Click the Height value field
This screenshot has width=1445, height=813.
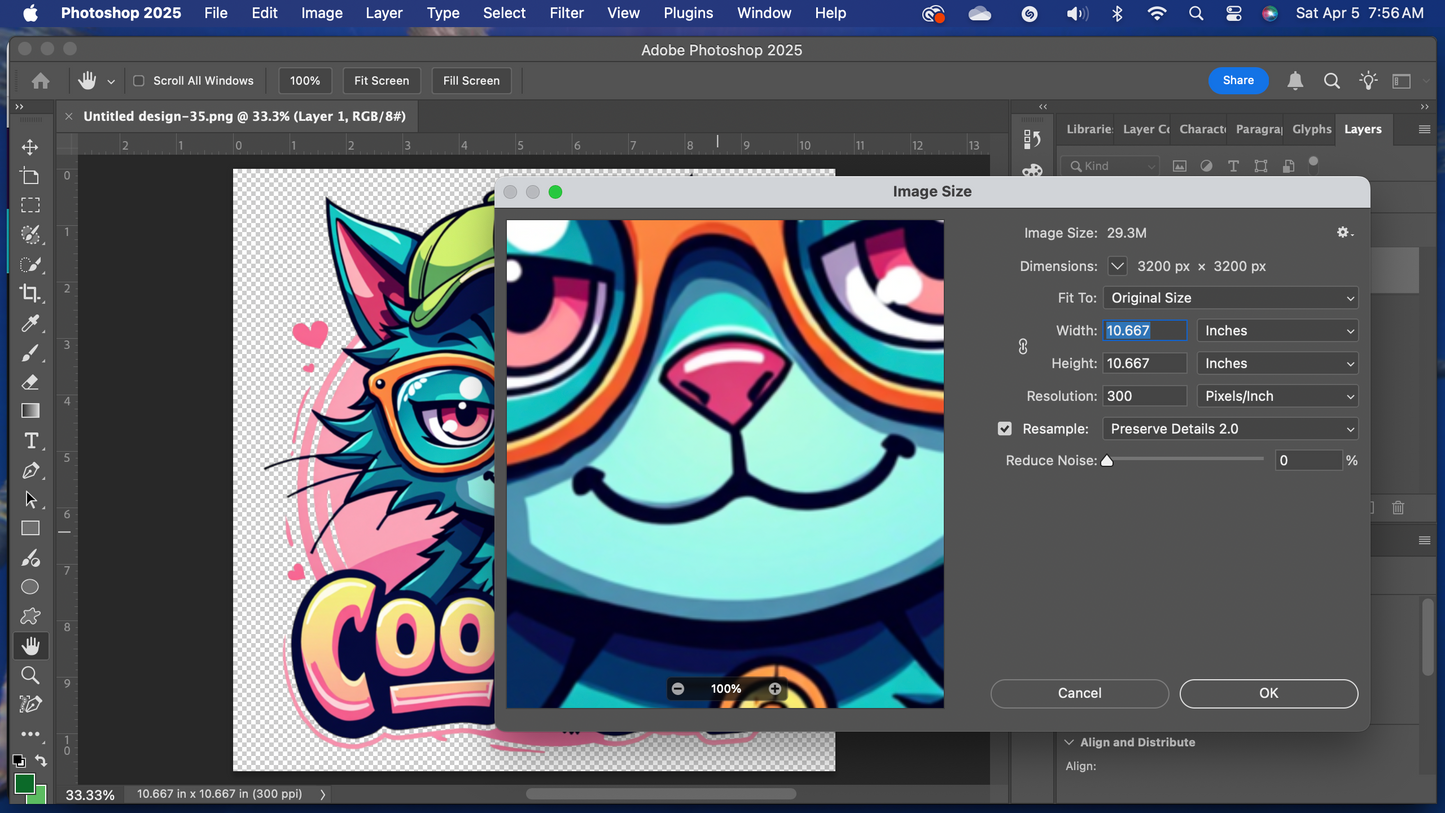pyautogui.click(x=1145, y=364)
